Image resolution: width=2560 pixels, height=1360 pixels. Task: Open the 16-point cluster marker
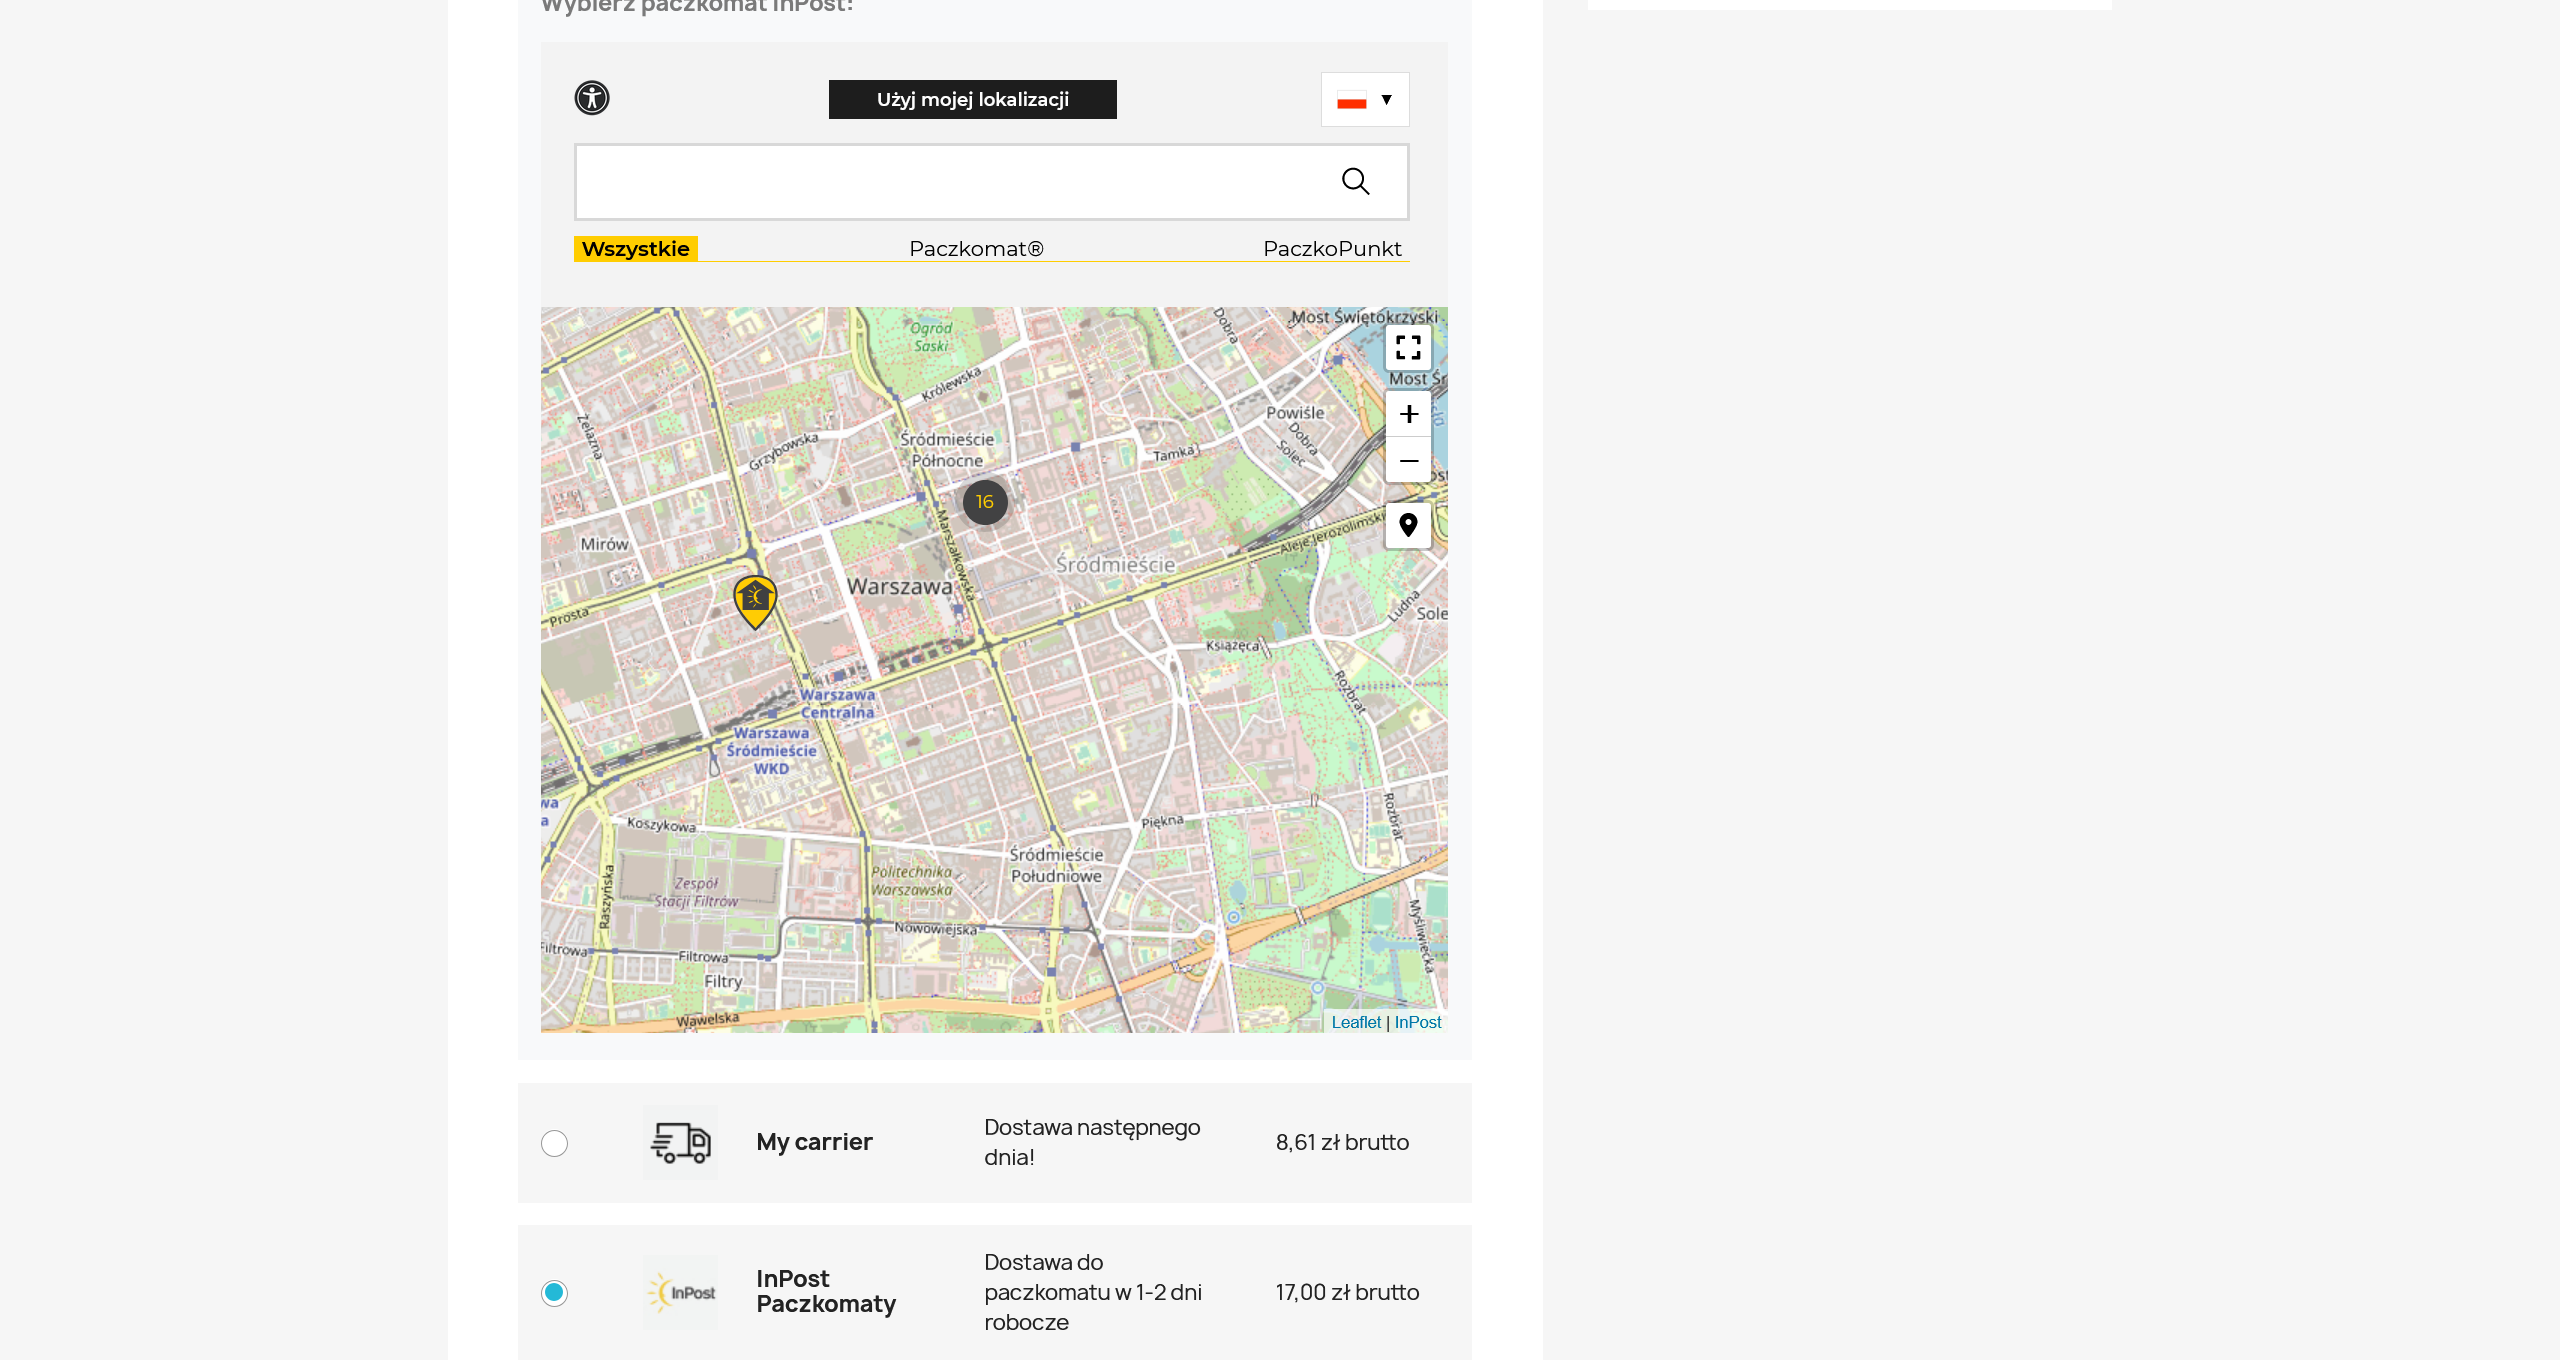984,502
